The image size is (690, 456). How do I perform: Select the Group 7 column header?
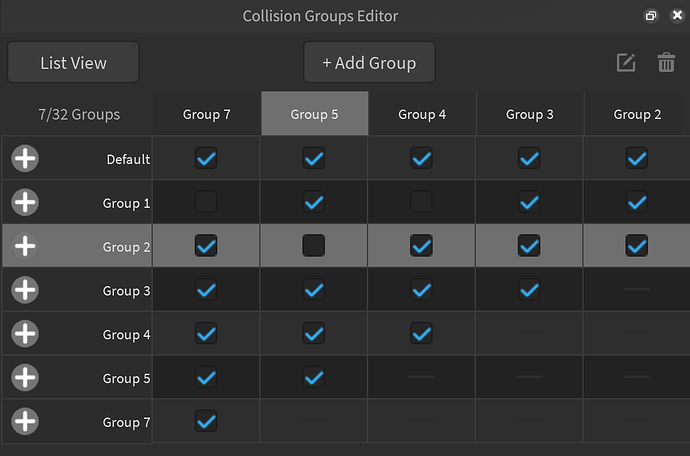pos(206,114)
